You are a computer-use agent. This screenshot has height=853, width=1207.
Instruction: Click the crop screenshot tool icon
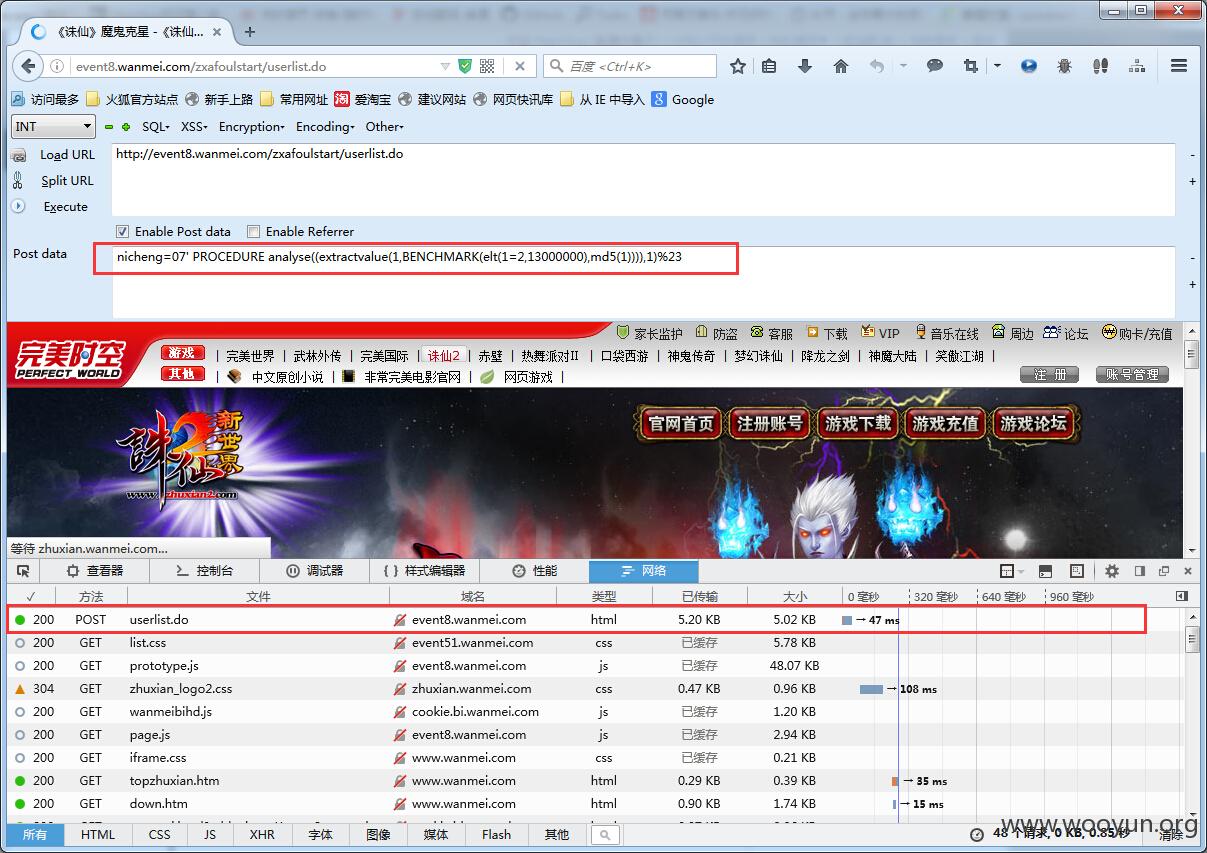[971, 66]
